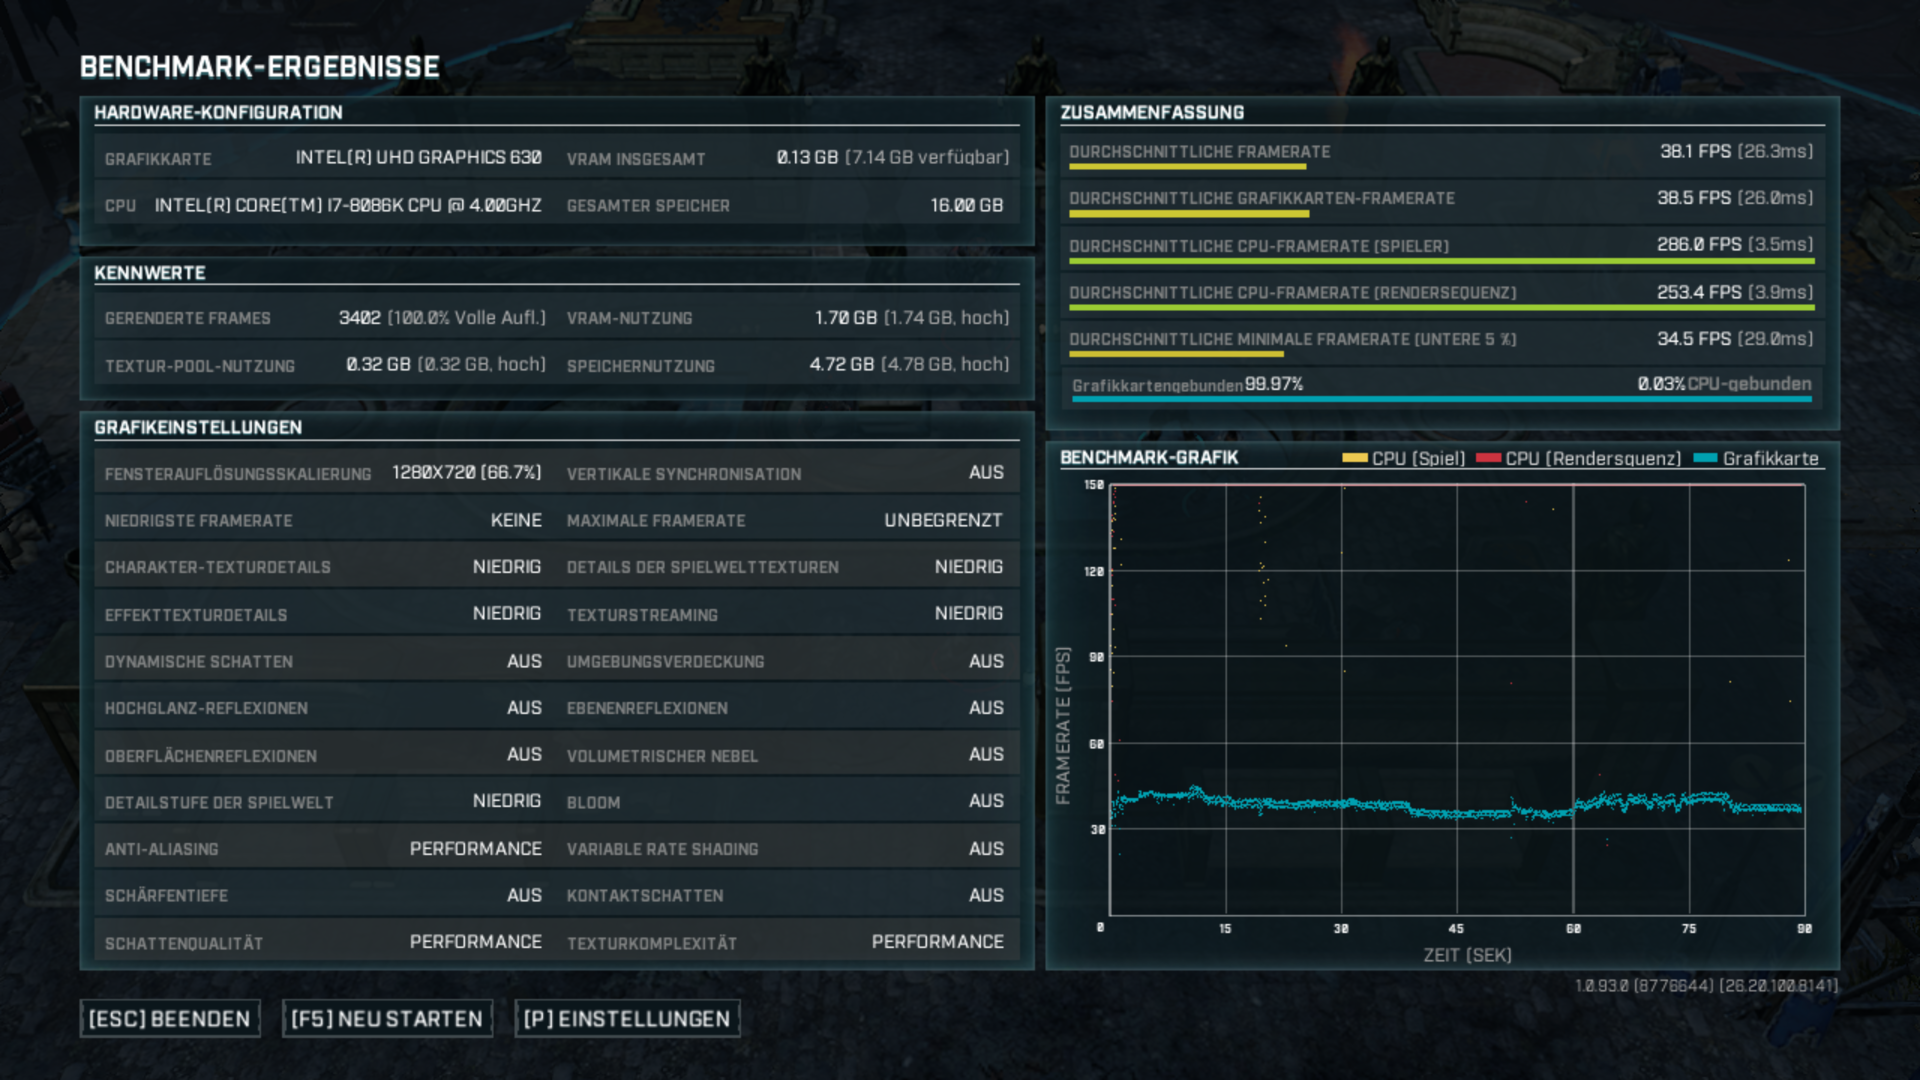Image resolution: width=1920 pixels, height=1080 pixels.
Task: Click the [ESC] Beenden button
Action: tap(170, 1019)
